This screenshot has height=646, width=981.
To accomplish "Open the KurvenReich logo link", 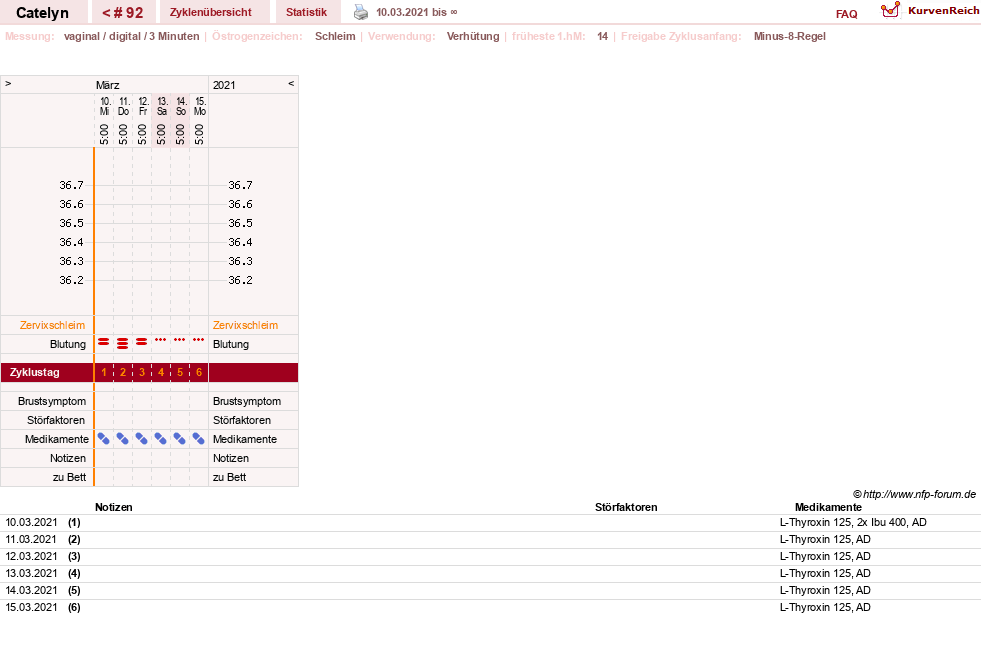I will [930, 11].
